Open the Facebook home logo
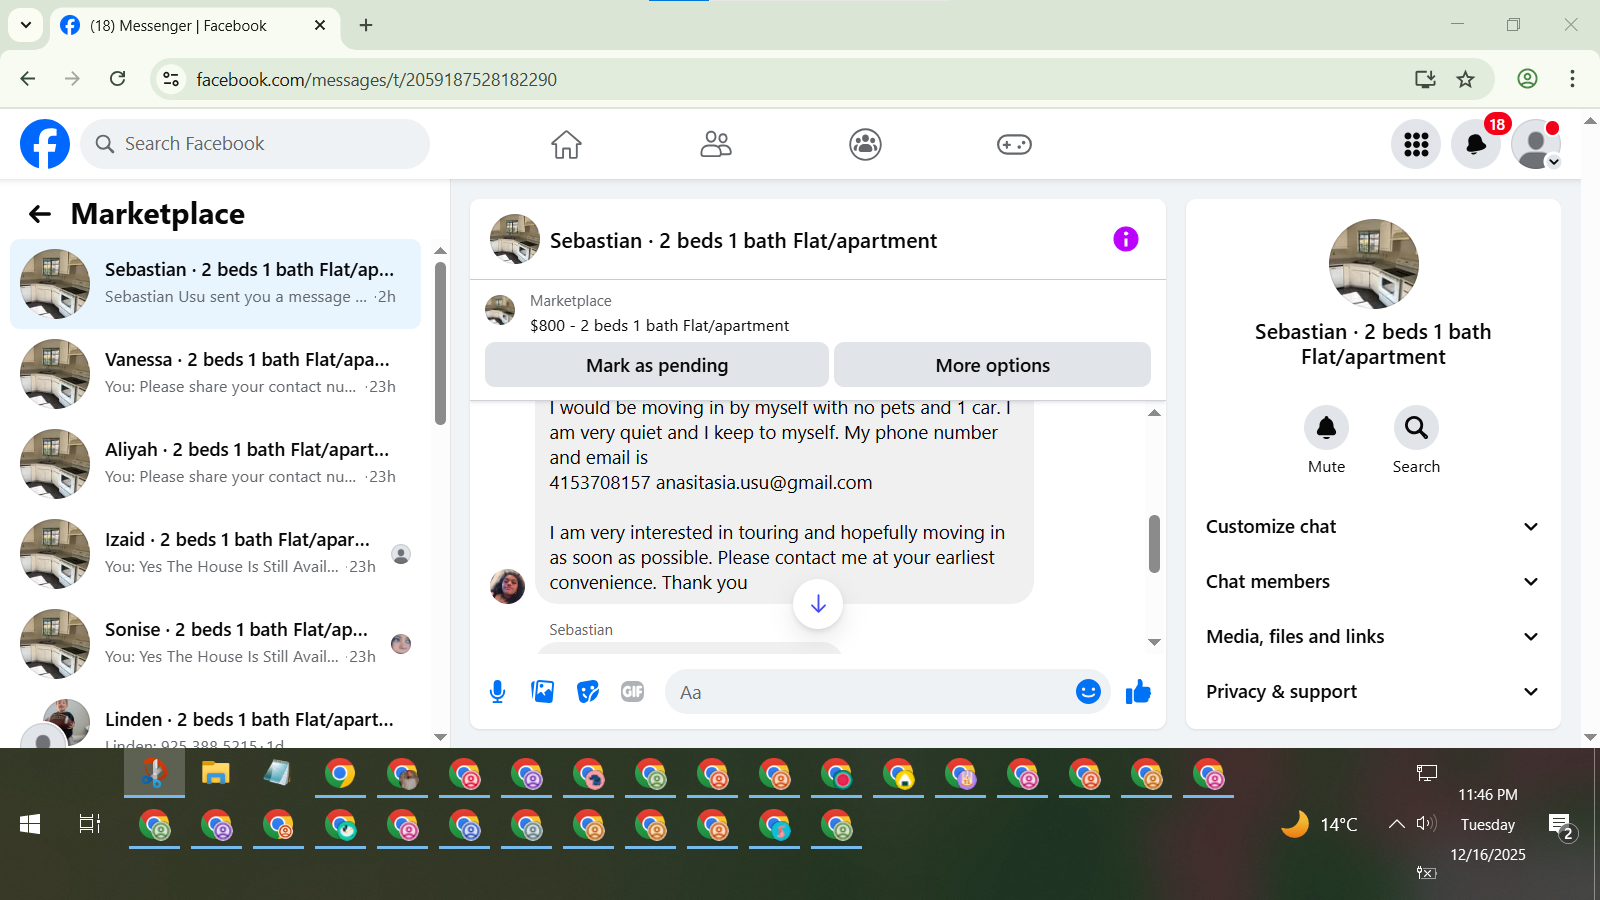 coord(45,144)
